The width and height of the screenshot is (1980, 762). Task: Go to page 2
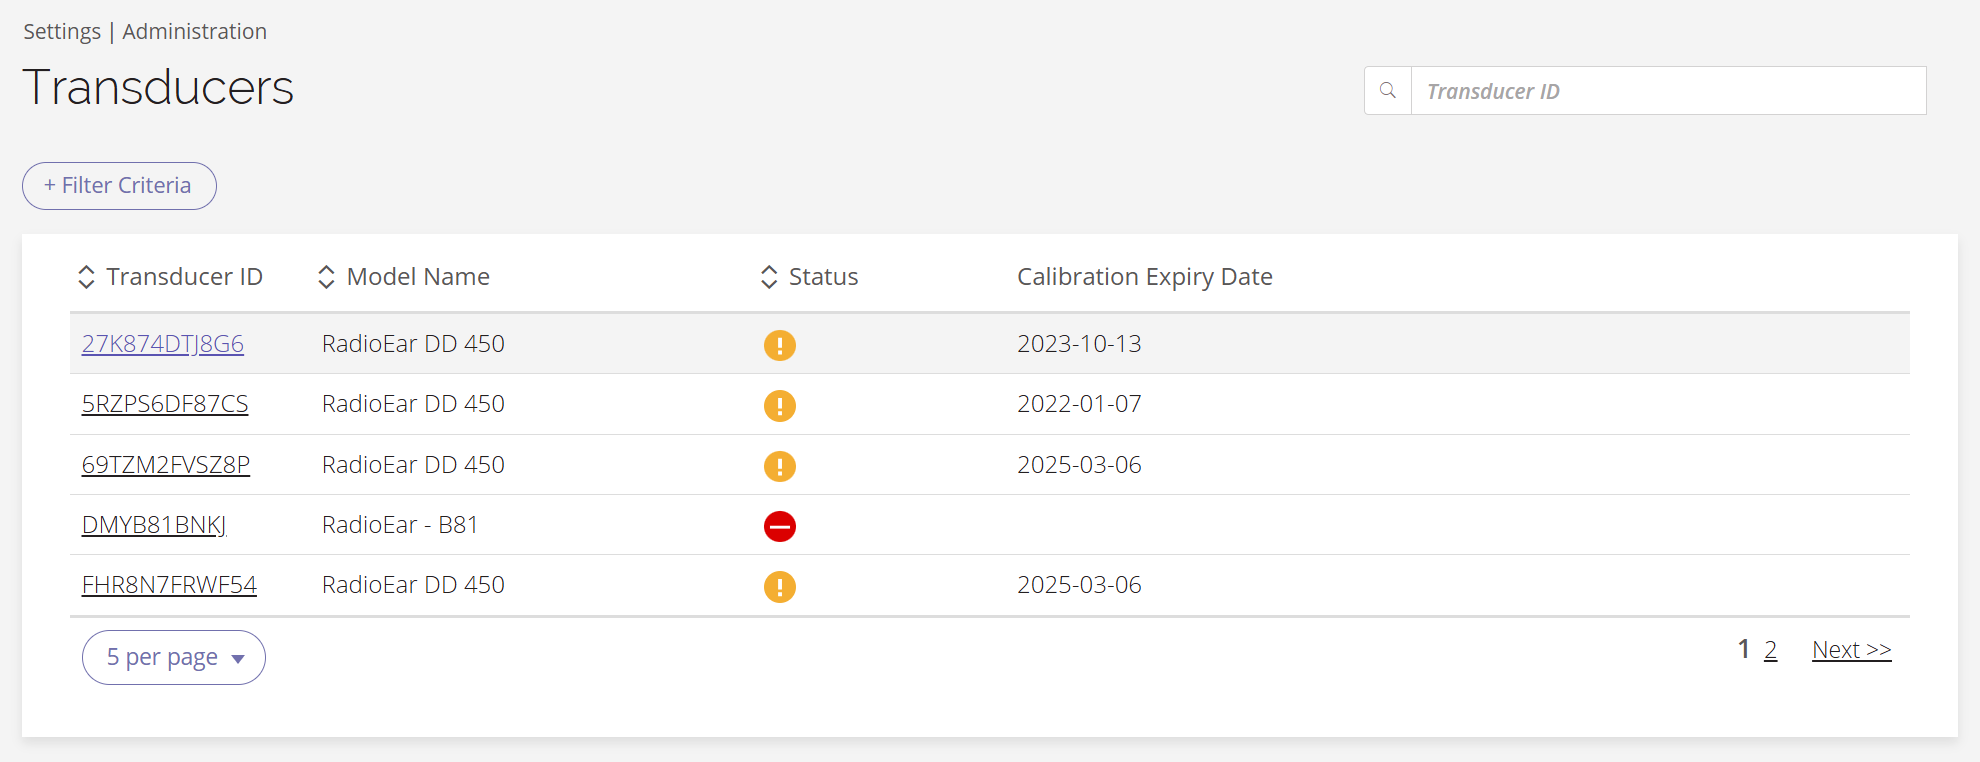tap(1770, 650)
